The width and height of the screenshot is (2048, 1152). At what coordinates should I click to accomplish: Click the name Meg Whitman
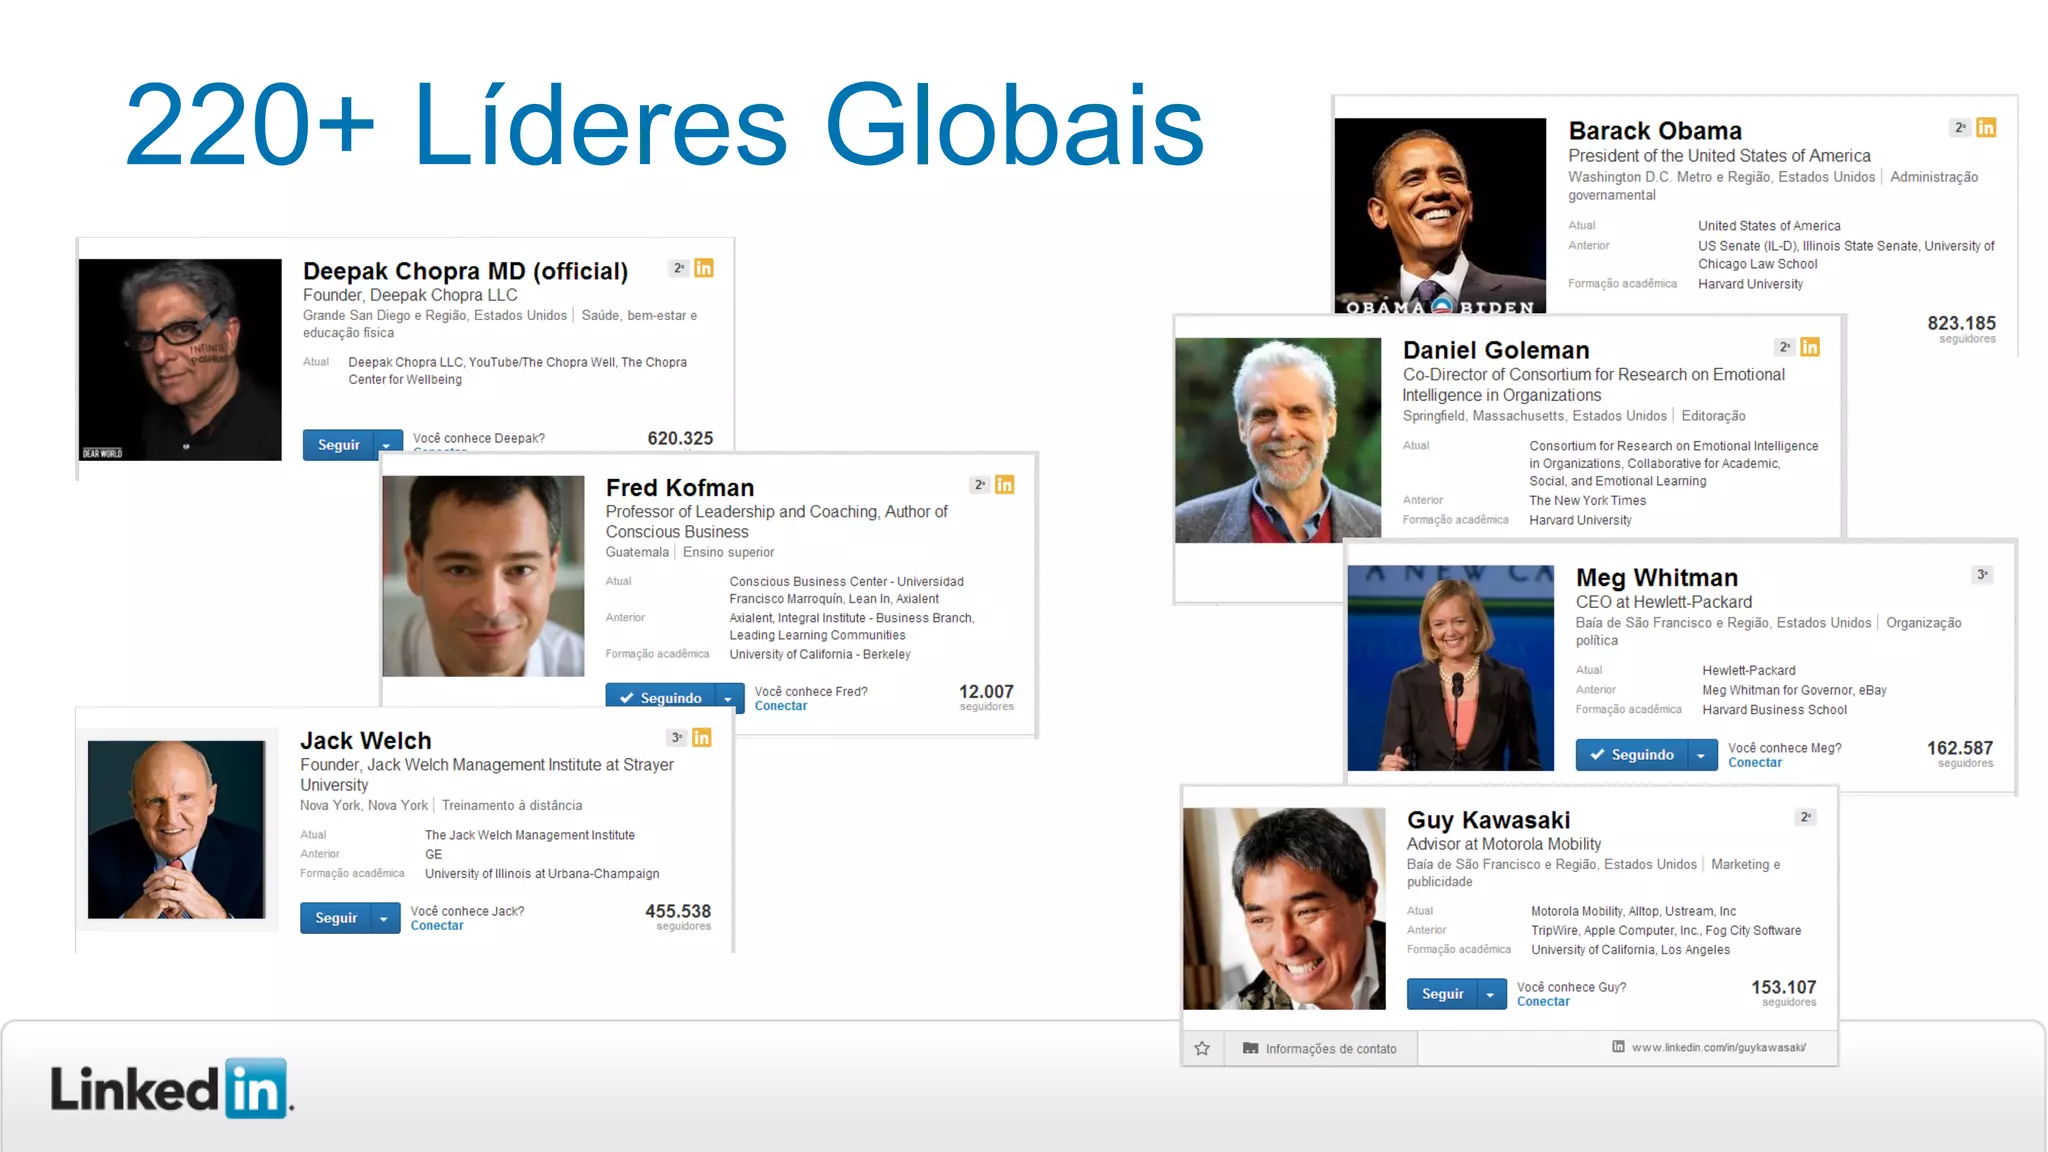[x=1657, y=578]
